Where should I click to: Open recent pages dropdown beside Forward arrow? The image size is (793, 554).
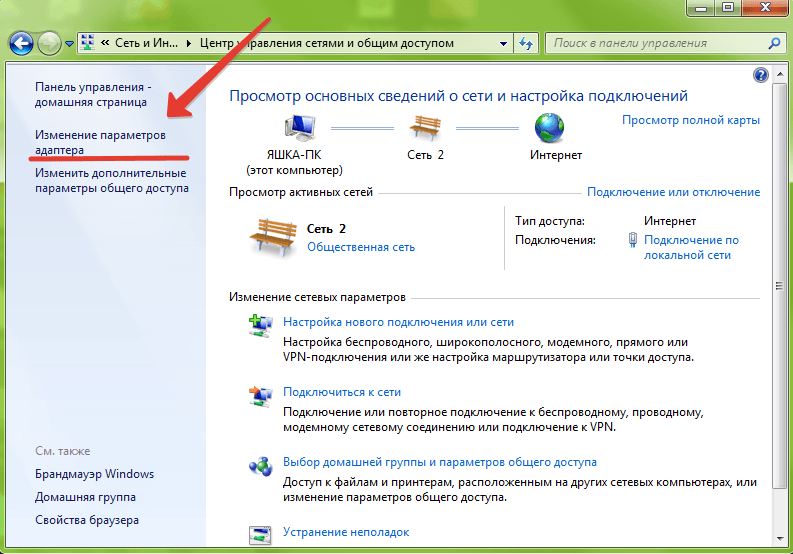pyautogui.click(x=69, y=44)
